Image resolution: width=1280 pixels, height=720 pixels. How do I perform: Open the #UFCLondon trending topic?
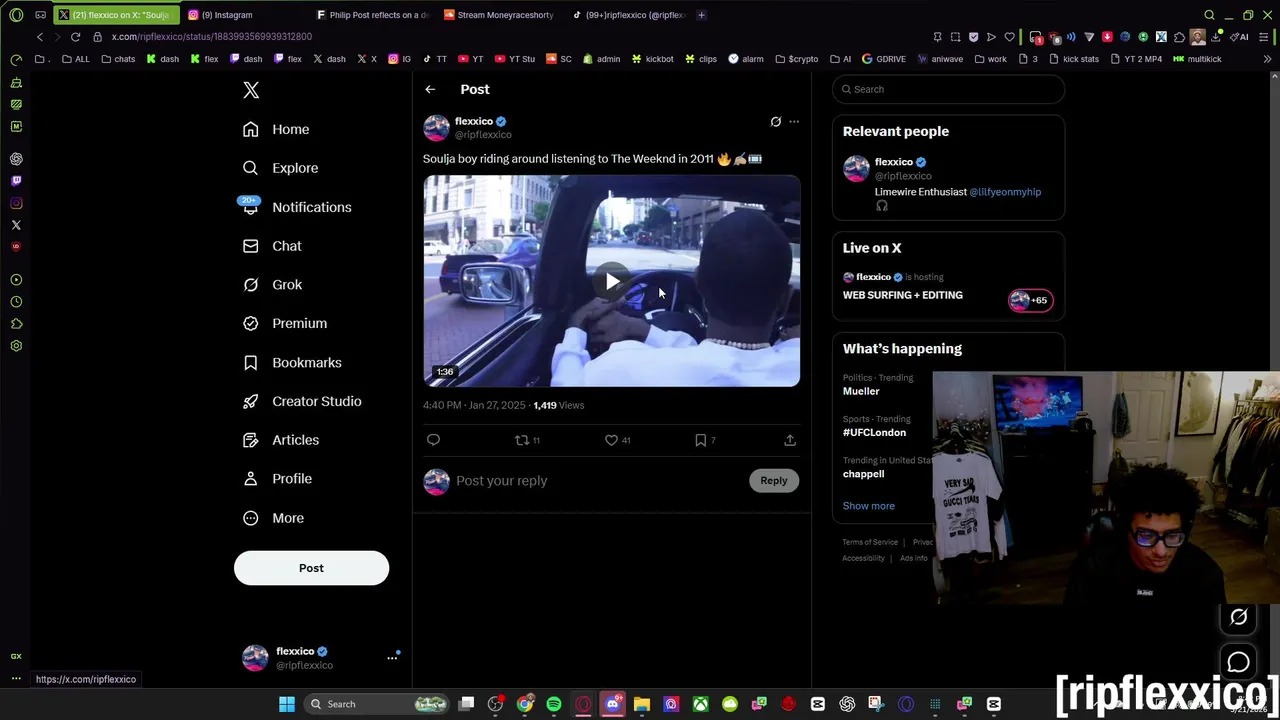click(875, 433)
